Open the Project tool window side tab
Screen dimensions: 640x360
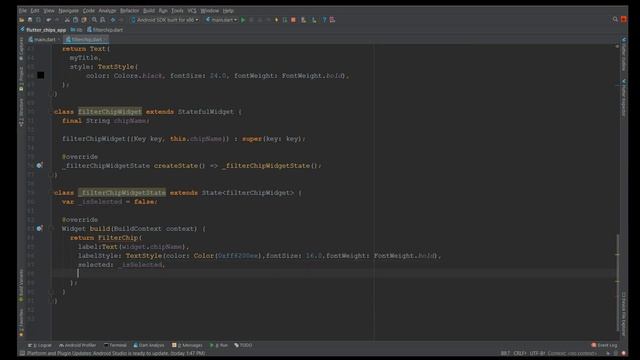point(21,79)
